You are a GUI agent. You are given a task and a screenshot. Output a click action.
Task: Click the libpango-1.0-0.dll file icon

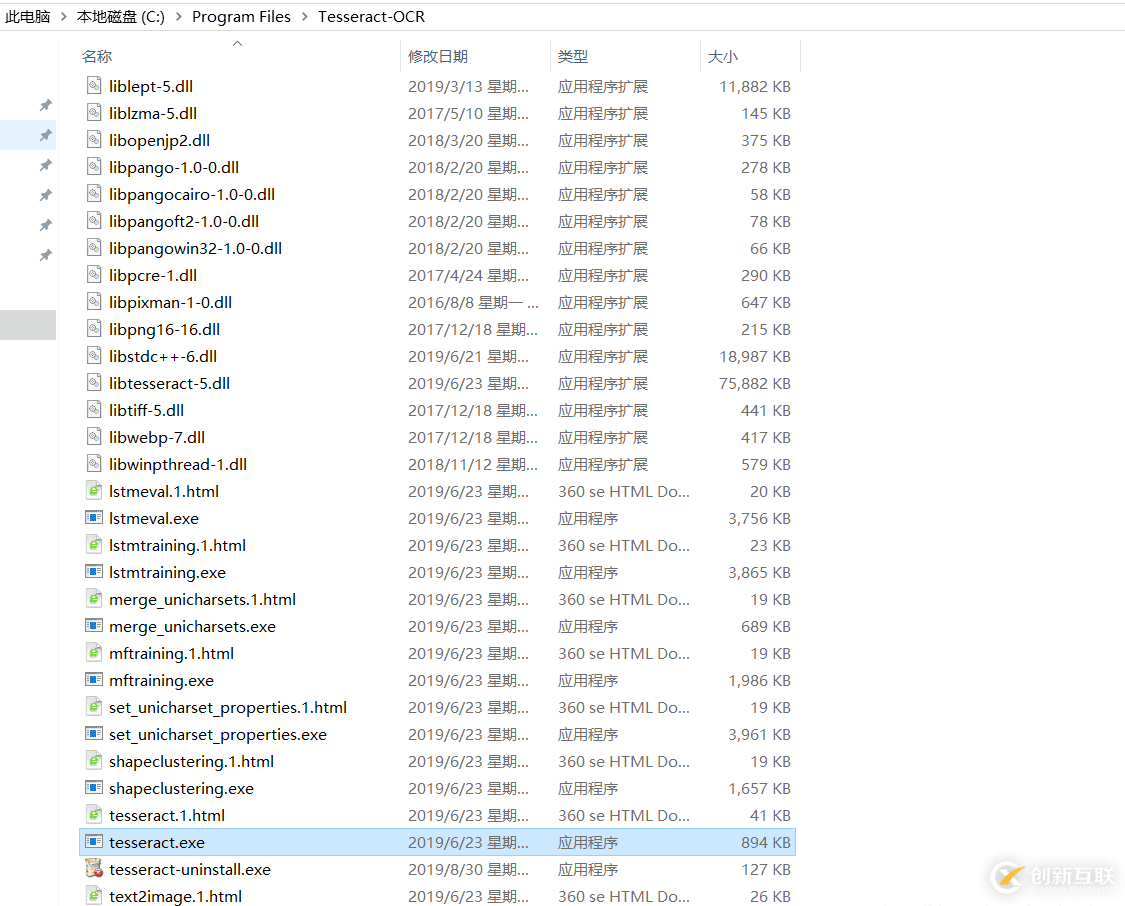[94, 167]
